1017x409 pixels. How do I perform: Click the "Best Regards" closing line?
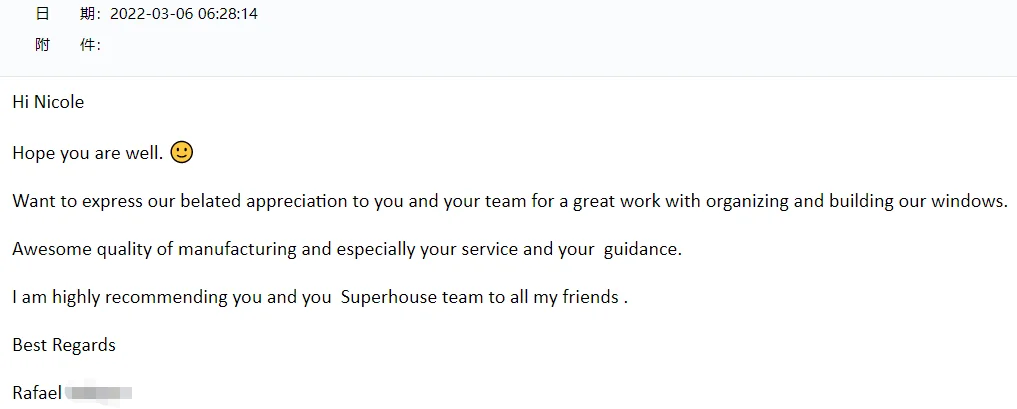[64, 345]
